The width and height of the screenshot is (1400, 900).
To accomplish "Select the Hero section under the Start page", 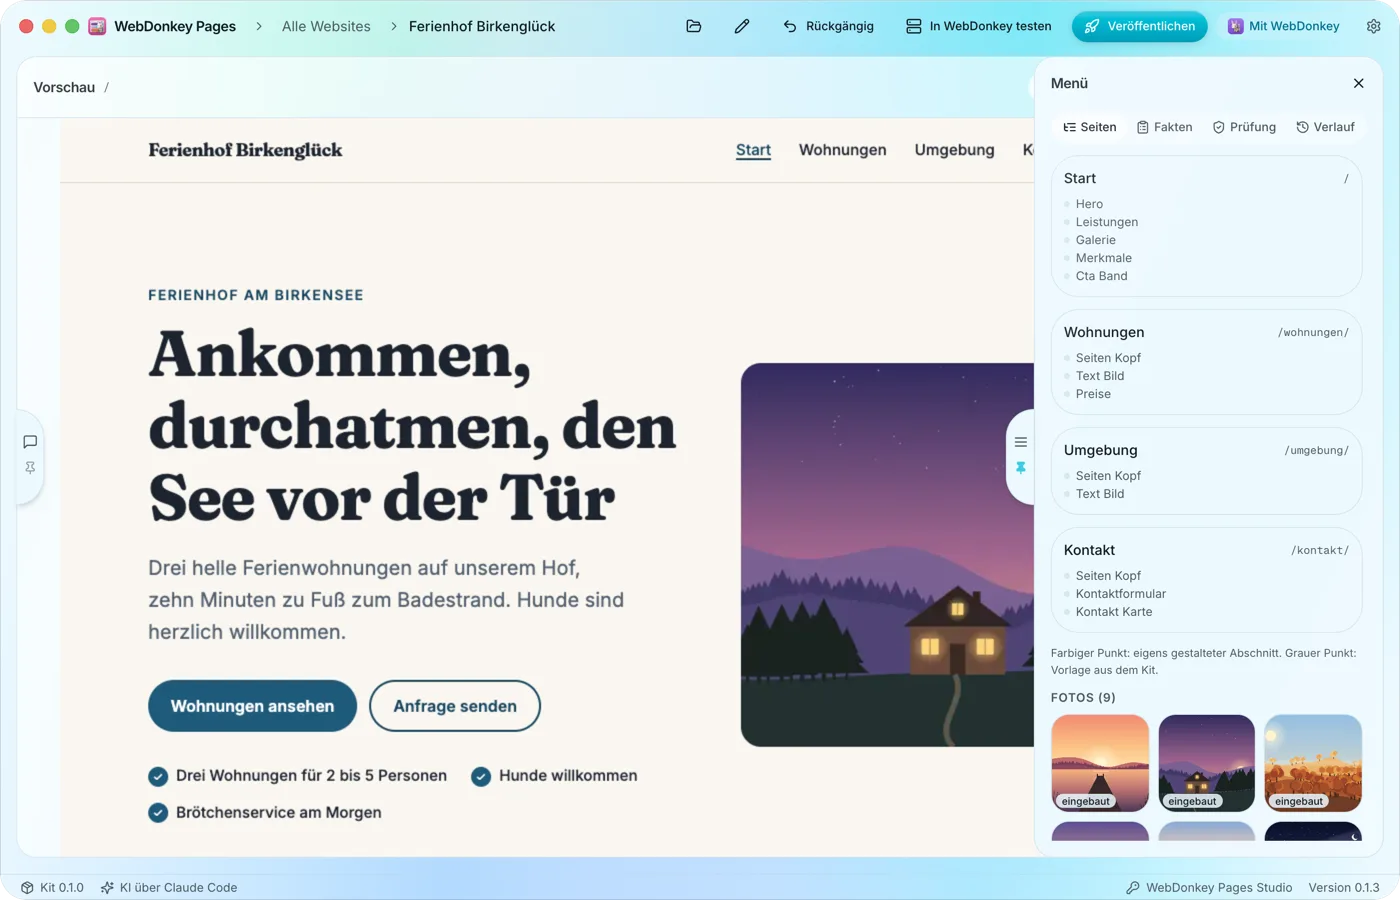I will point(1089,204).
